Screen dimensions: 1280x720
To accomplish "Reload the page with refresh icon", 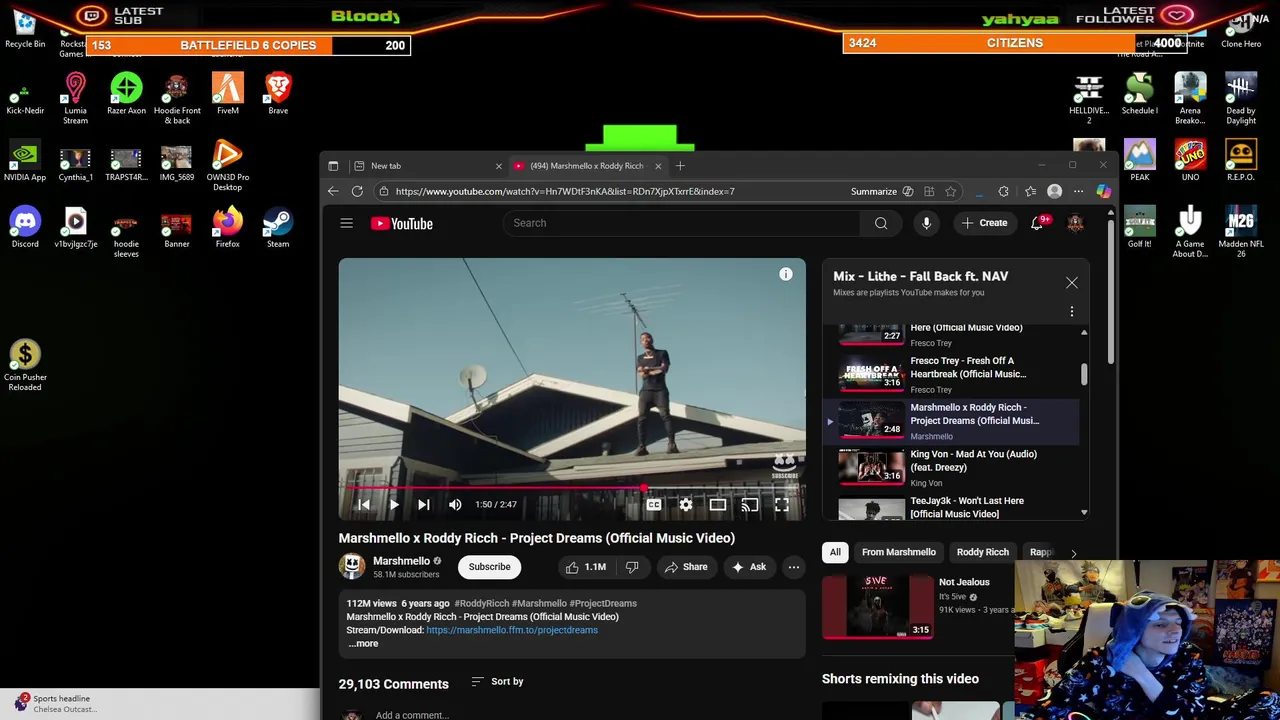I will click(x=357, y=191).
